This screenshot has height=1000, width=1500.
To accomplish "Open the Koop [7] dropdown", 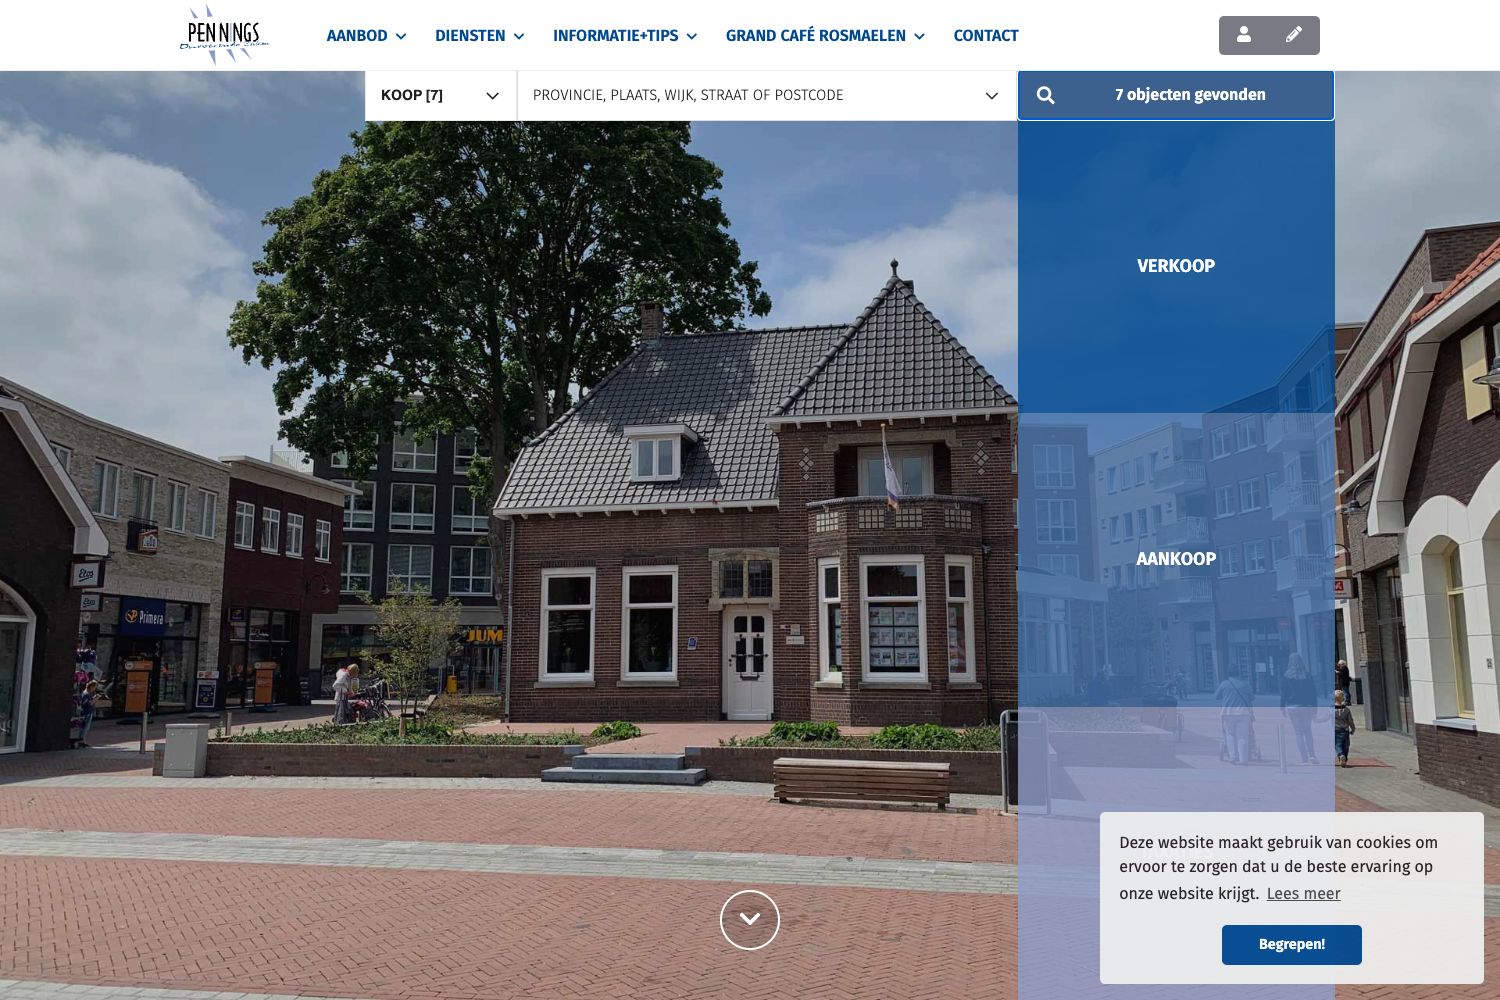I will pos(441,95).
